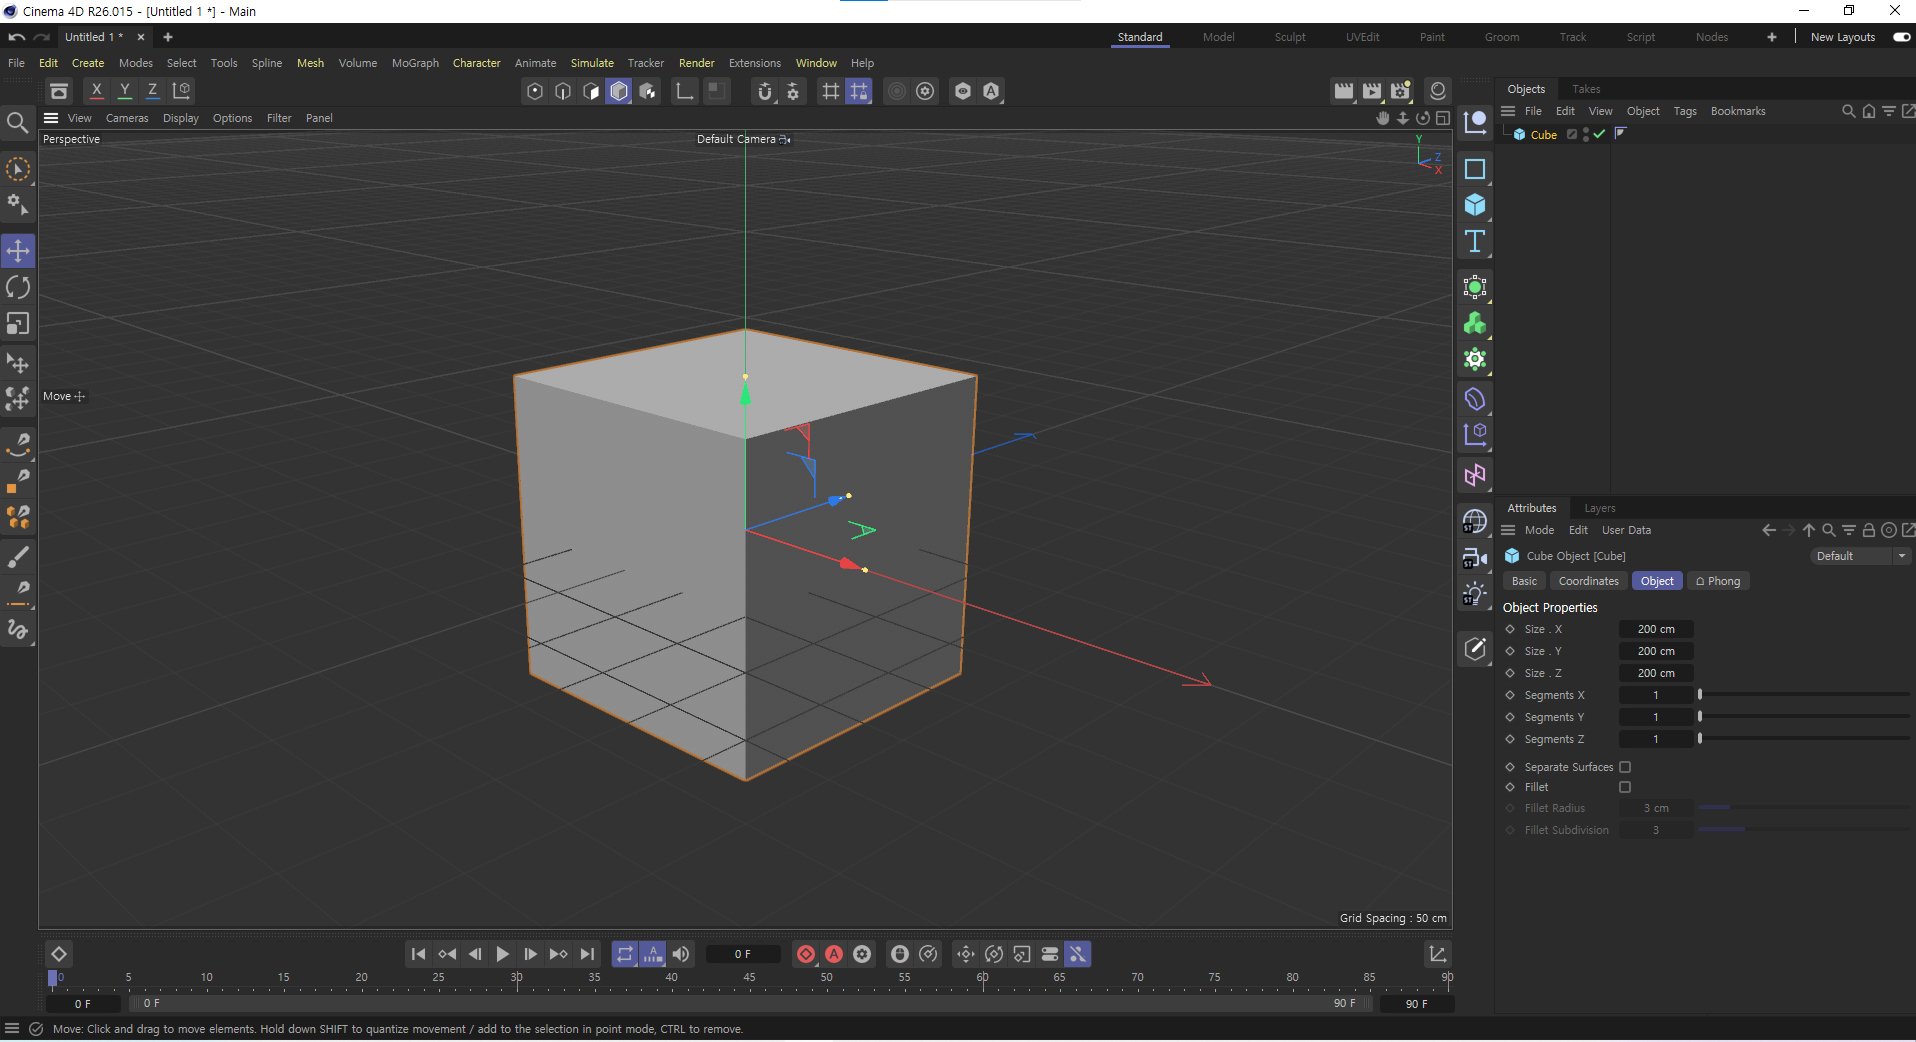Open Attributes manager hamburger menu
Screen dimensions: 1916x1042
tap(1509, 530)
